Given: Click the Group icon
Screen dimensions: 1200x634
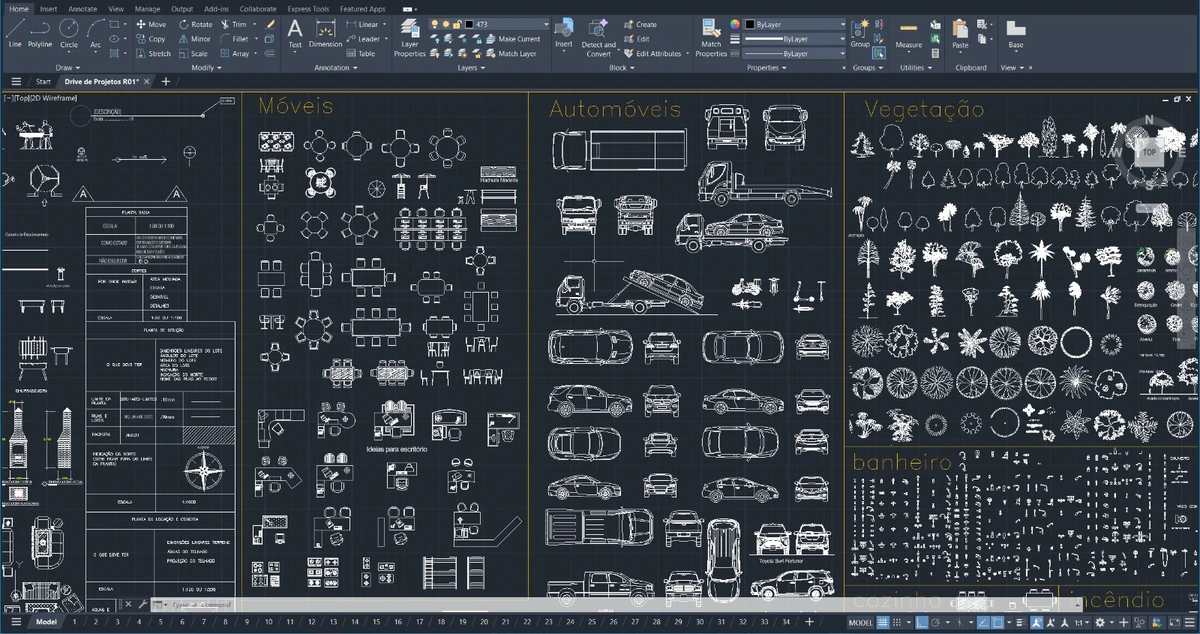Looking at the screenshot, I should click(860, 32).
